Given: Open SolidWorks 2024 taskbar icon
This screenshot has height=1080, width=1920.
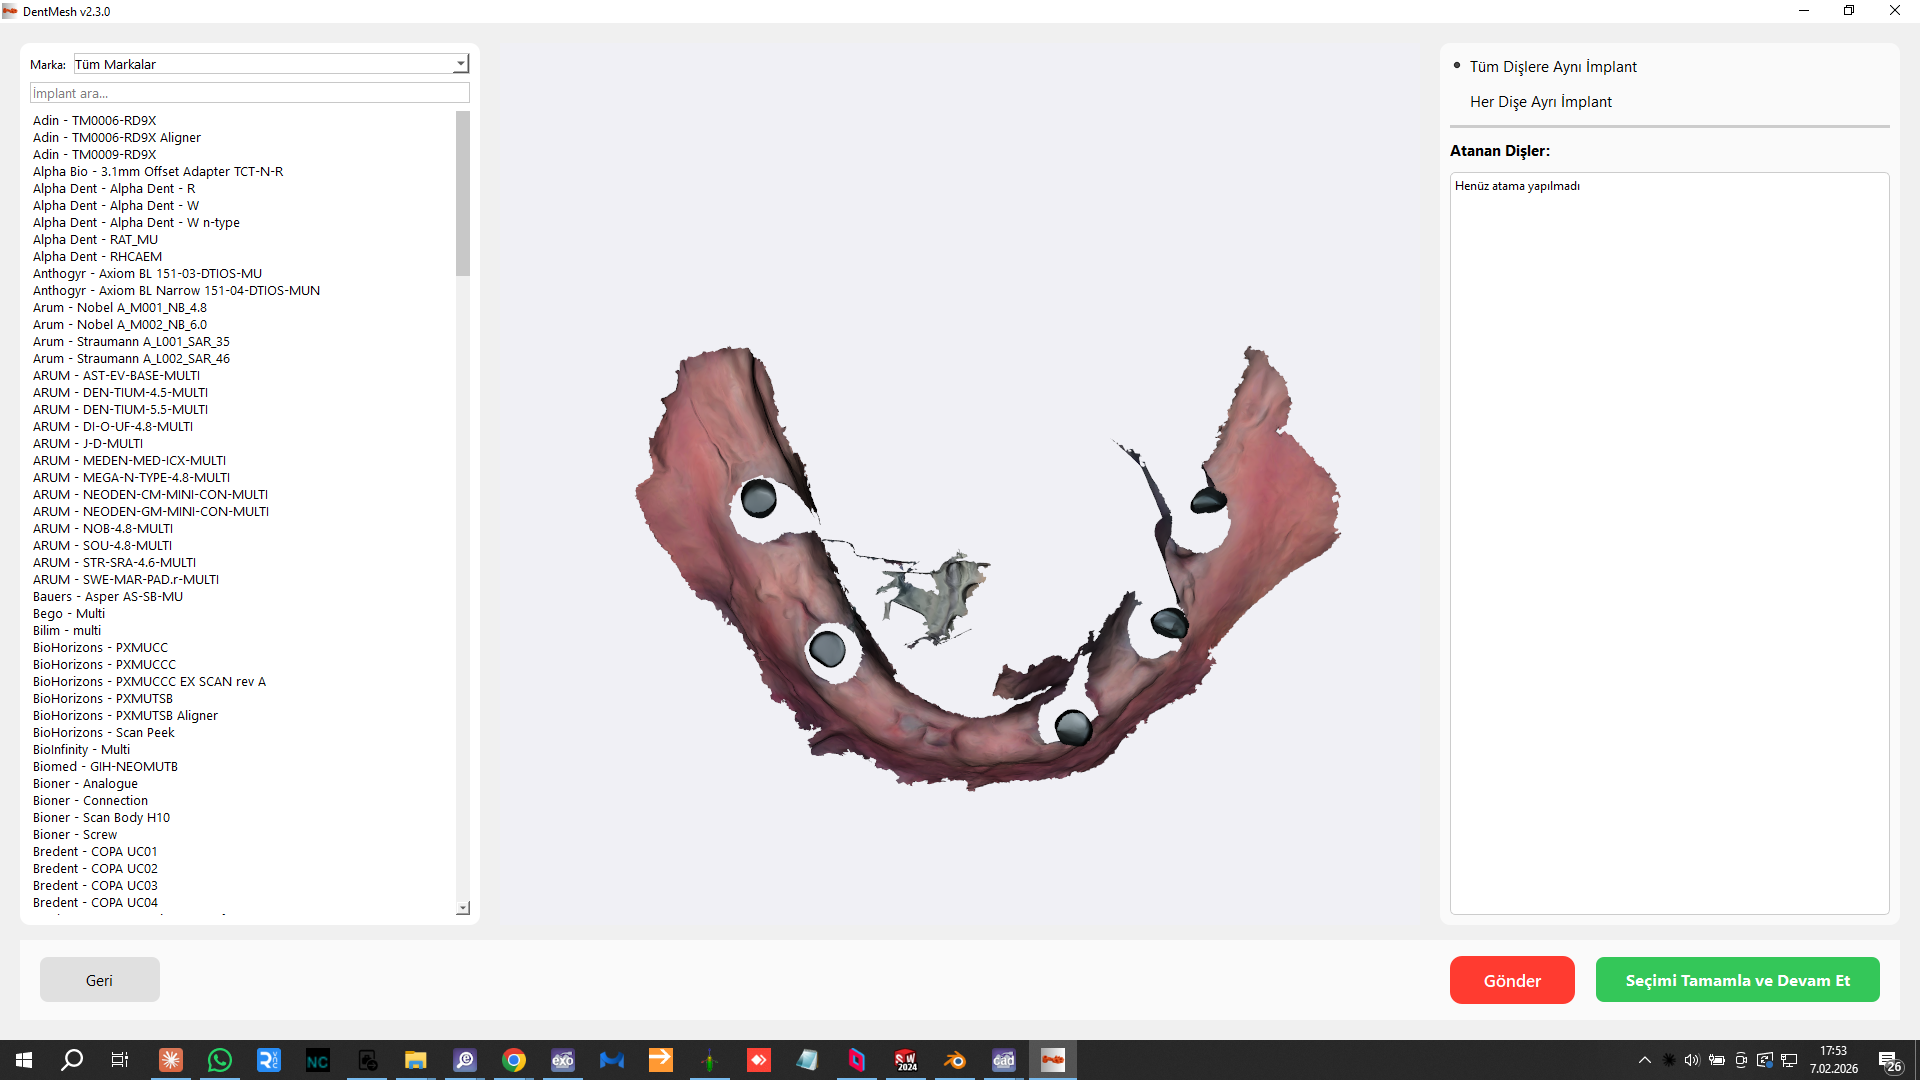Looking at the screenshot, I should (x=906, y=1060).
